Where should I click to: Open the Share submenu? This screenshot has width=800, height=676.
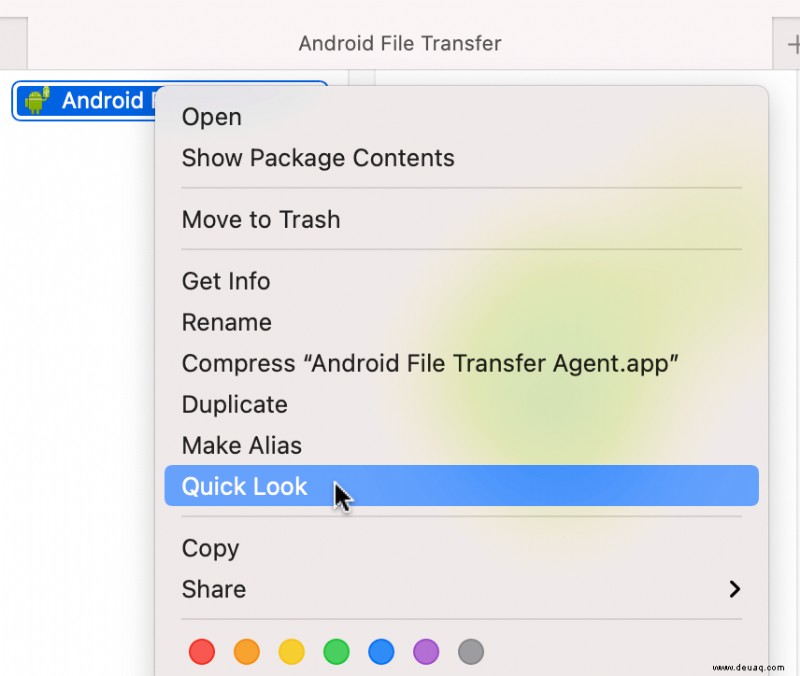[461, 589]
